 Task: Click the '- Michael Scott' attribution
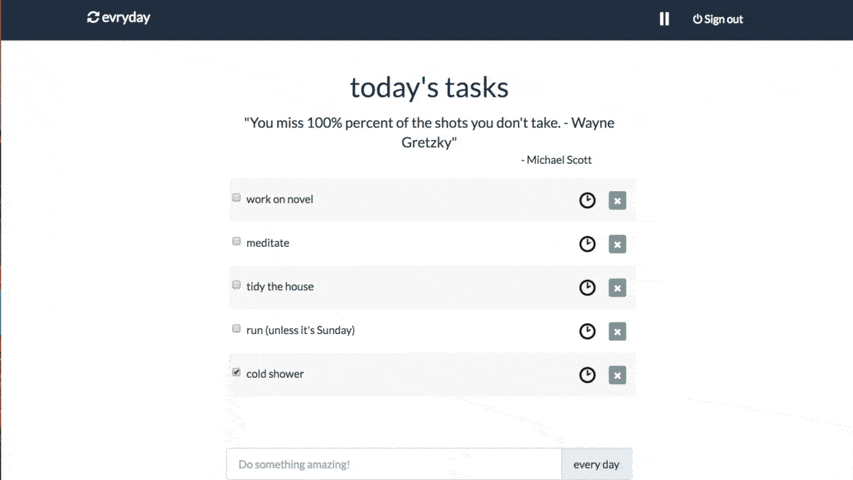556,160
